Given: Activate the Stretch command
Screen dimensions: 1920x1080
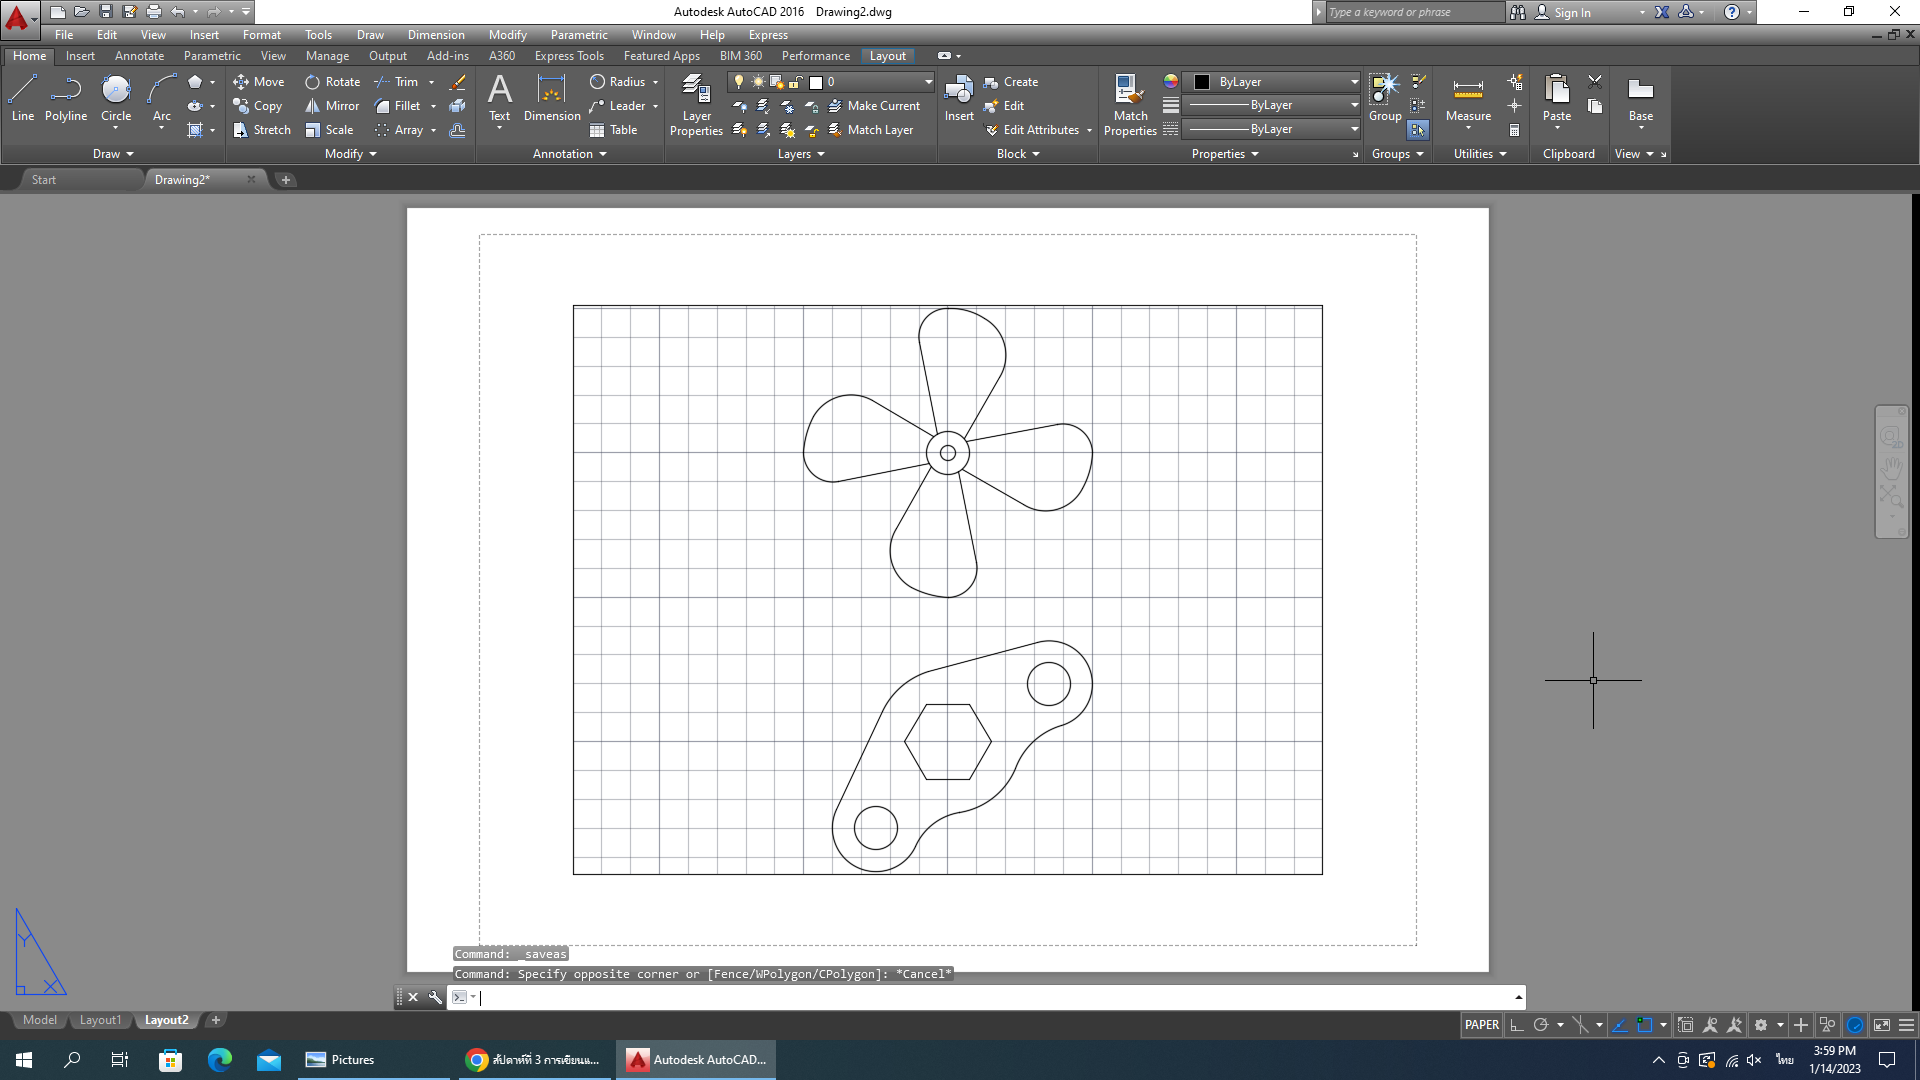Looking at the screenshot, I should (262, 130).
